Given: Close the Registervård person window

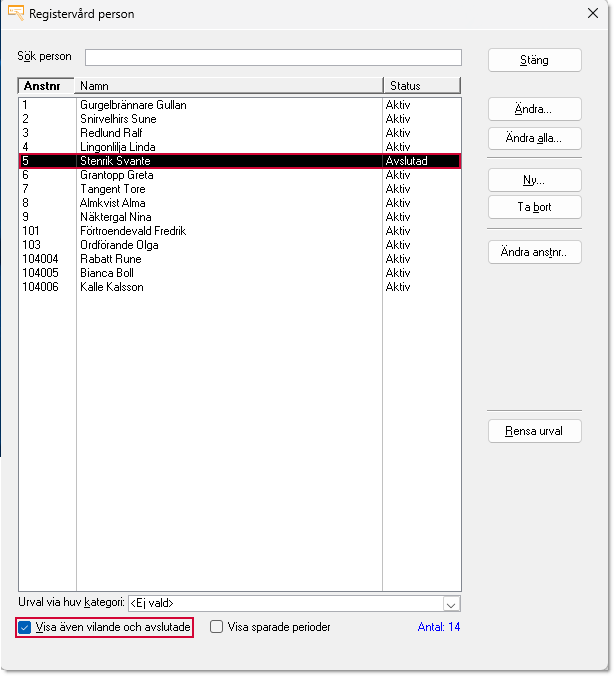Looking at the screenshot, I should point(593,13).
